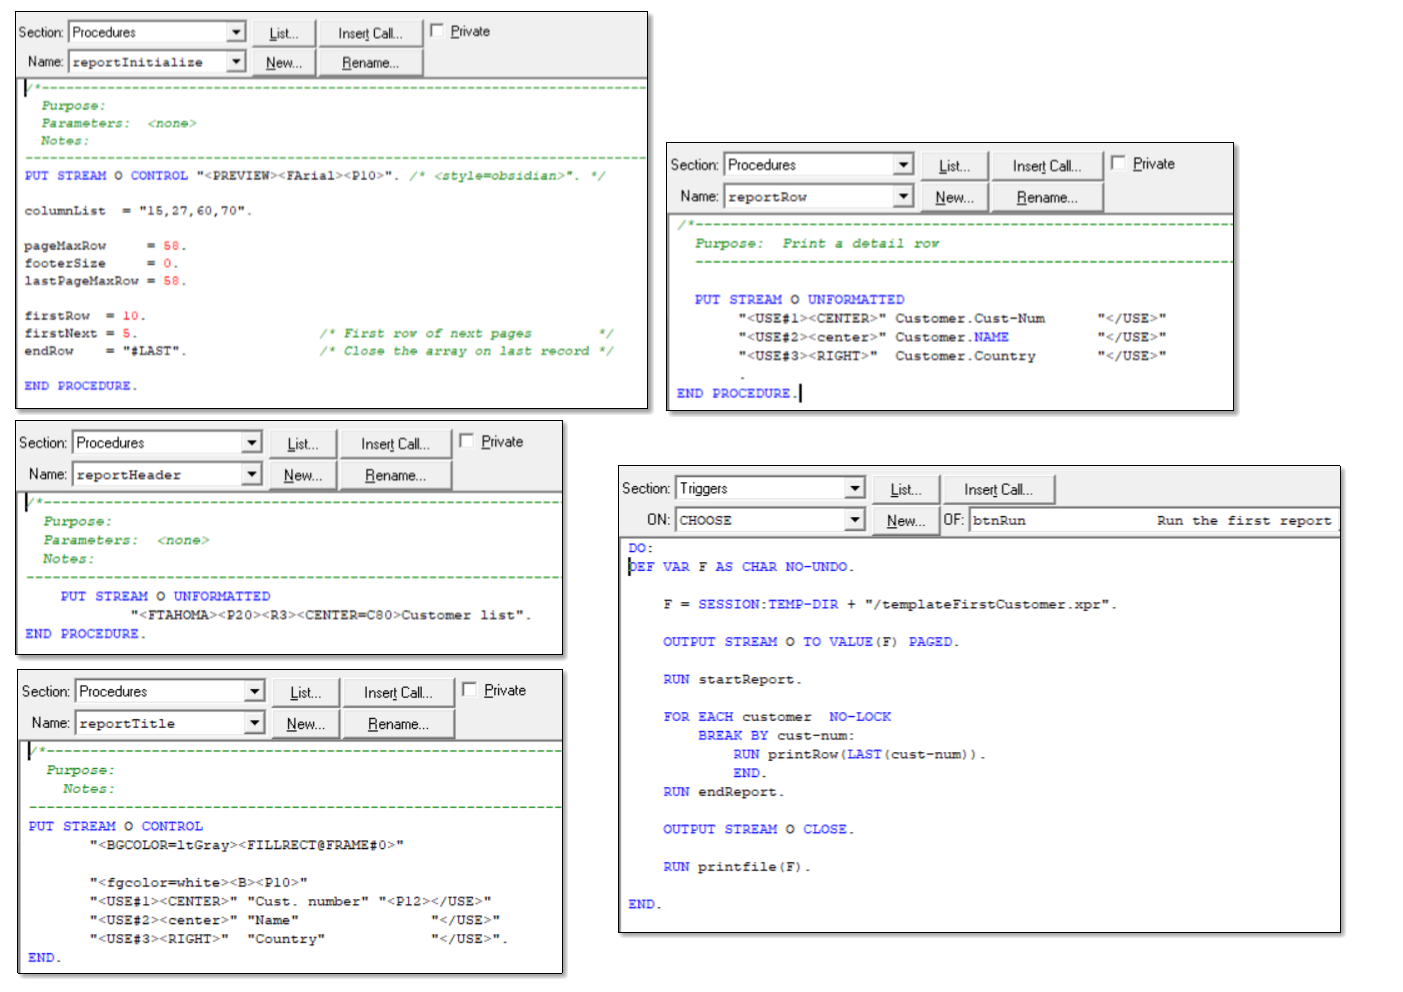Image resolution: width=1403 pixels, height=992 pixels.
Task: Click Insert Call button in Triggers window
Action: (998, 489)
